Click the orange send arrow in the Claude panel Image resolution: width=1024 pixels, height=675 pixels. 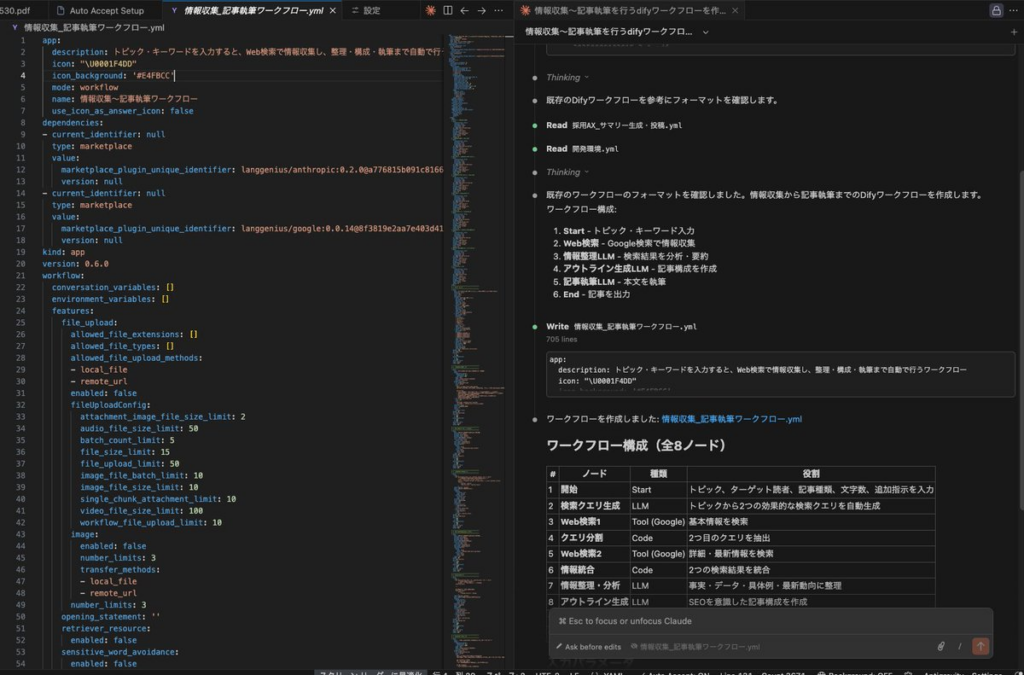coord(981,646)
